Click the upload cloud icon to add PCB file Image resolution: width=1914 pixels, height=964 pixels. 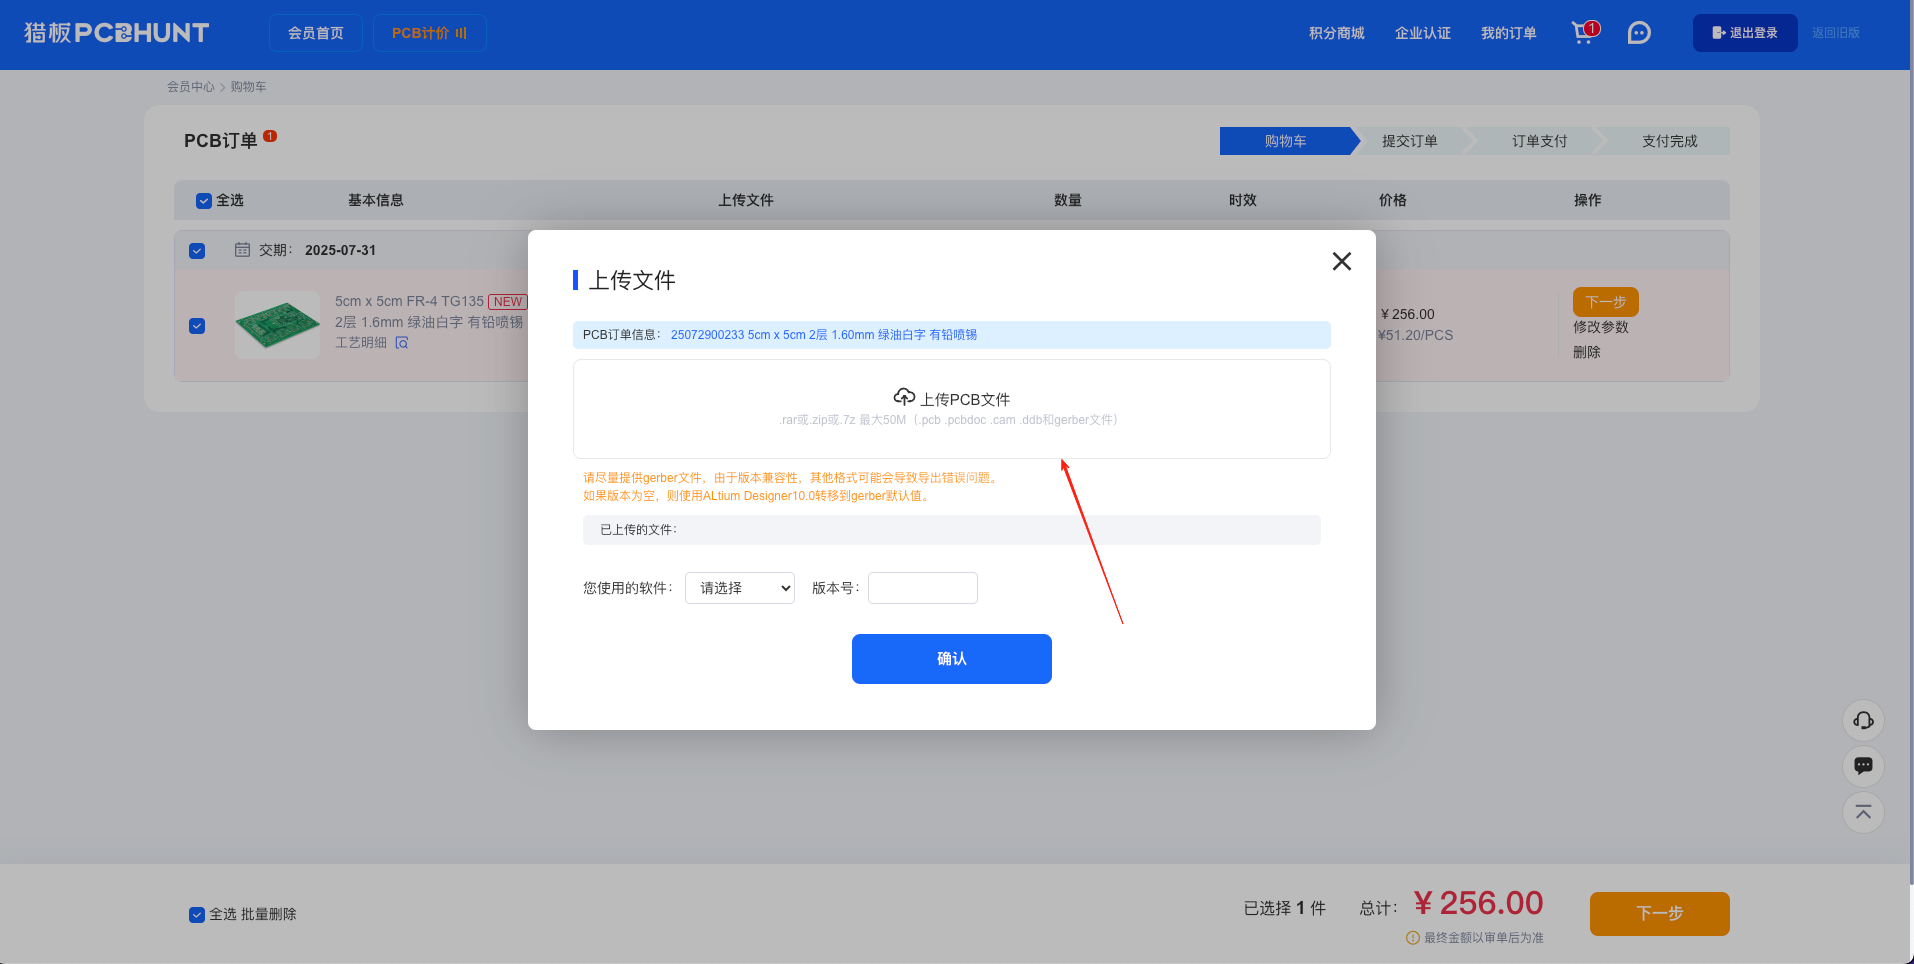[903, 396]
